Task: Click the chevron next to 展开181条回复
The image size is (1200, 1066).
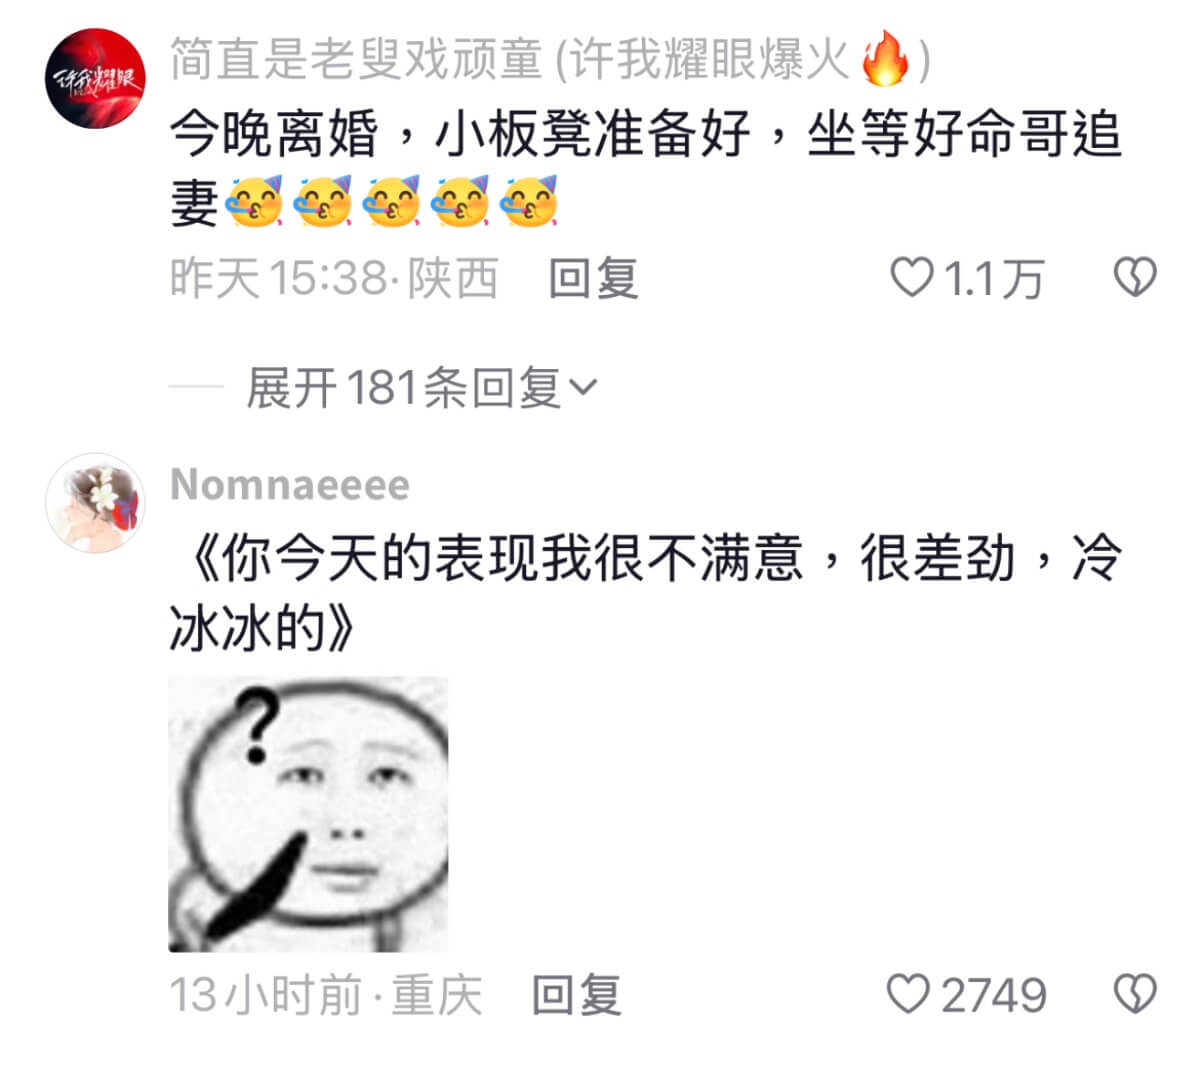Action: pyautogui.click(x=582, y=387)
